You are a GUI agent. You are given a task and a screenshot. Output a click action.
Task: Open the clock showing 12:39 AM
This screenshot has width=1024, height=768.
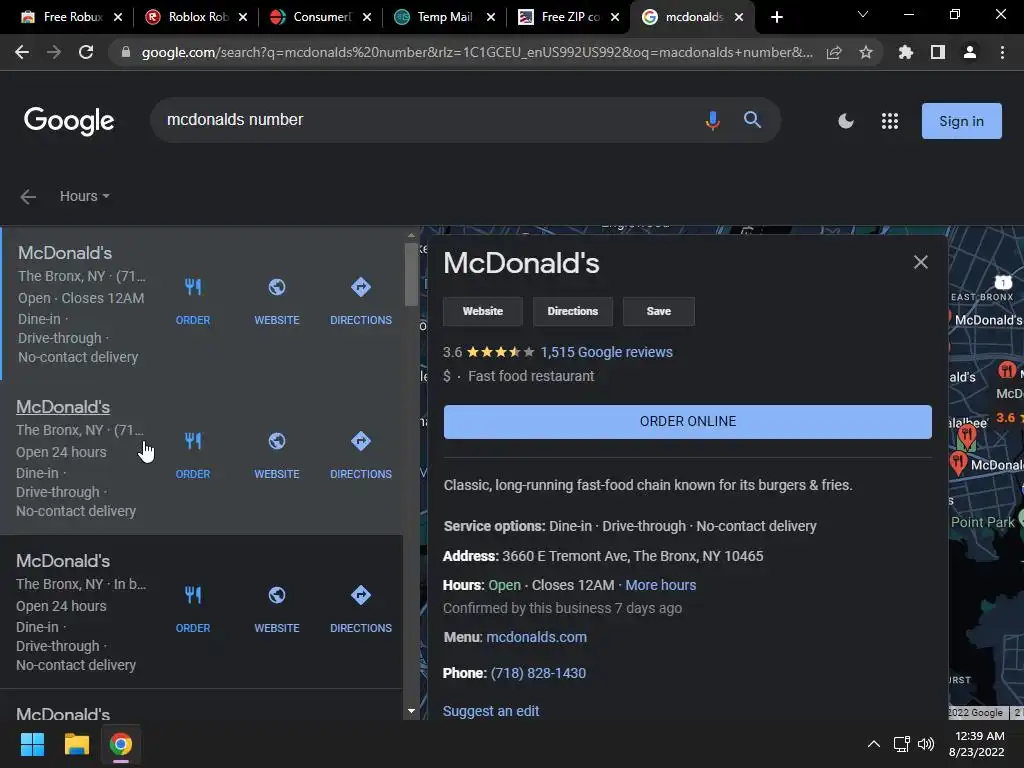[977, 744]
